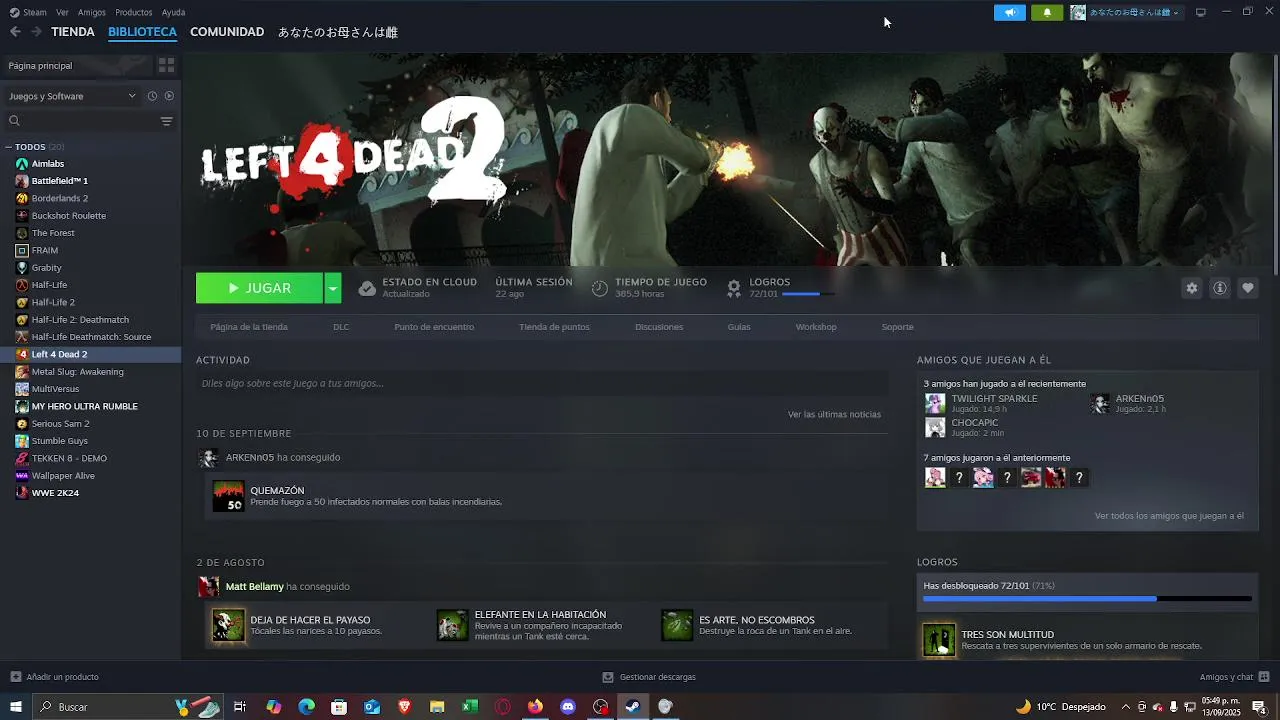Switch to the COMUNIDAD tab
Viewport: 1280px width, 720px height.
pos(227,32)
